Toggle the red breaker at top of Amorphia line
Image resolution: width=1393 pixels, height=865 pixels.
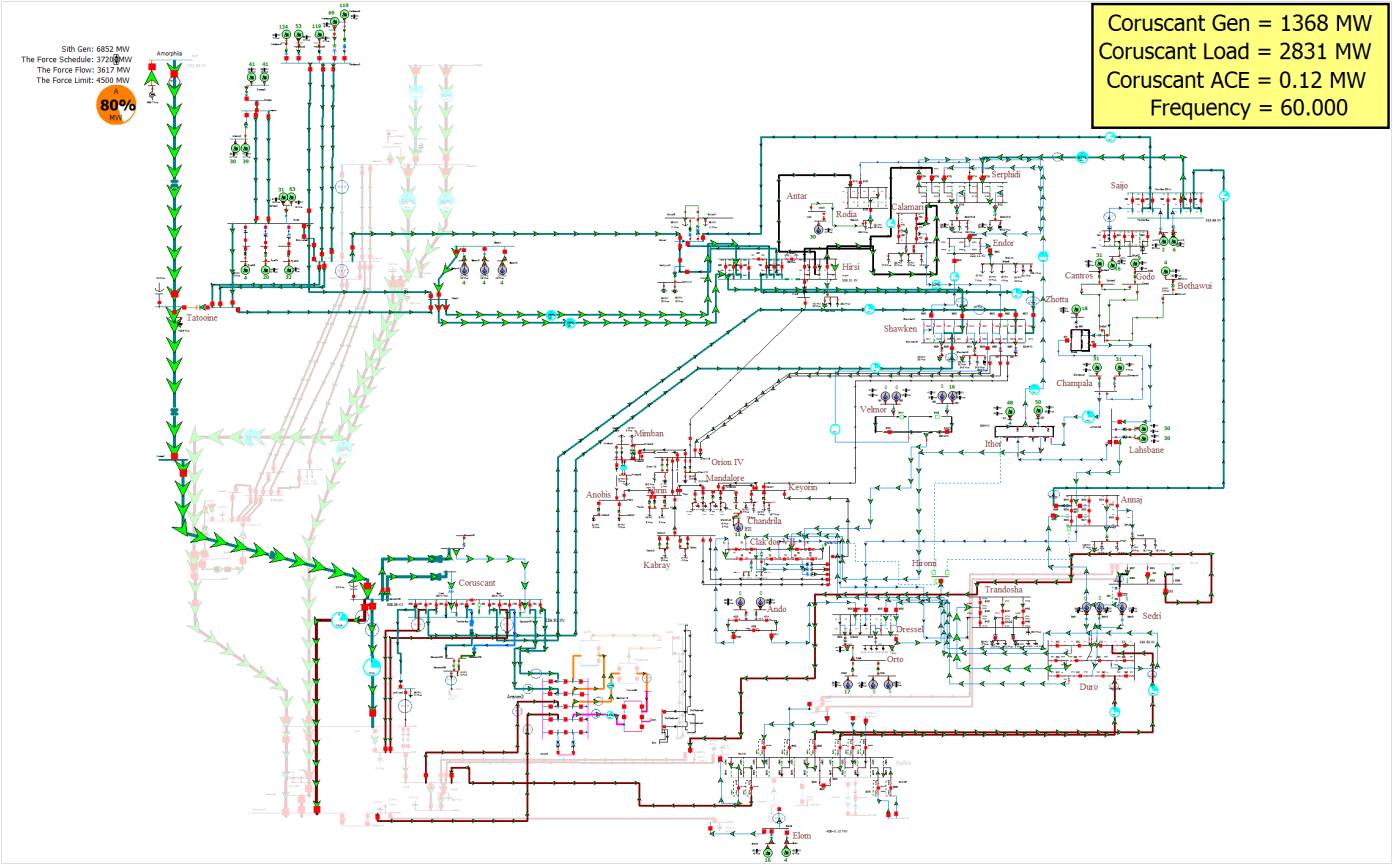point(173,74)
